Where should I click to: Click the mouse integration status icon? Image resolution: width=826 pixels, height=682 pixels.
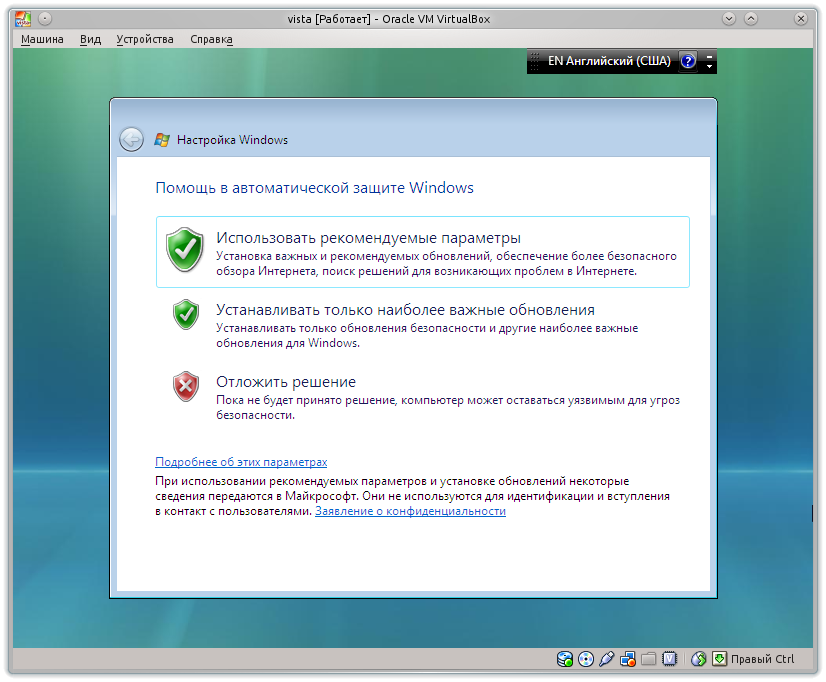(x=697, y=658)
